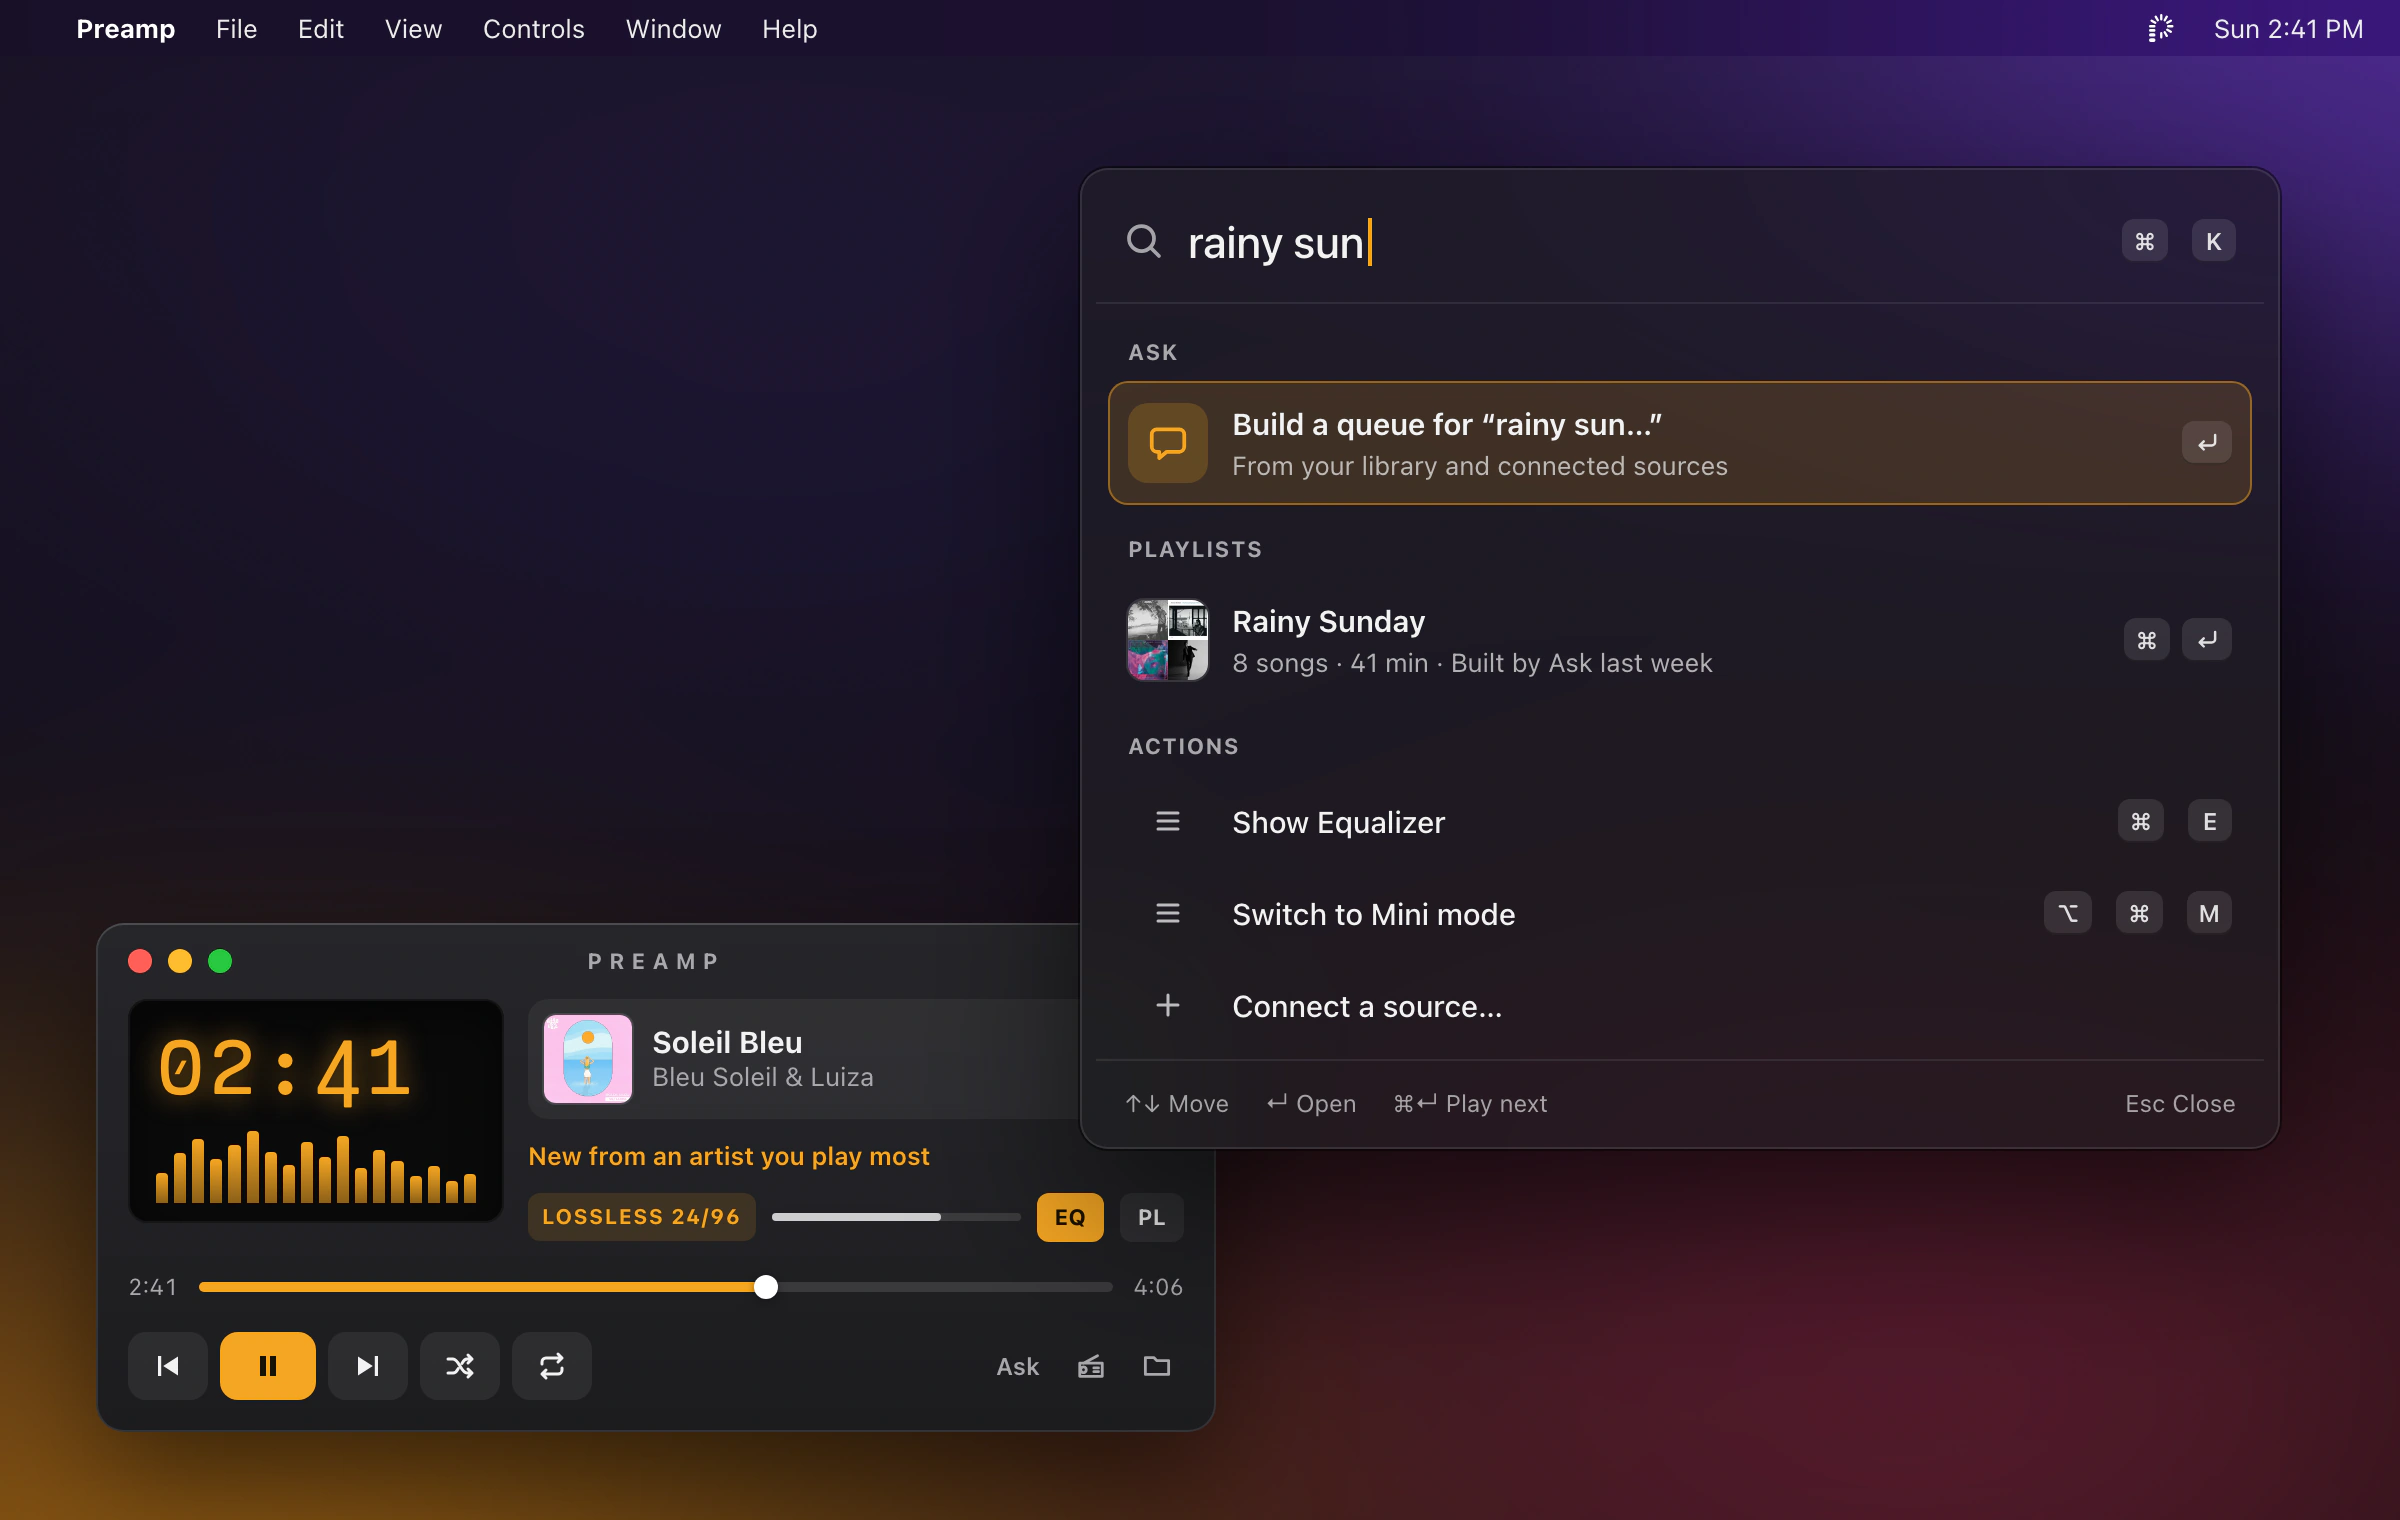Screen dimensions: 2400x1520
Task: Open the Controls menu
Action: click(x=533, y=29)
